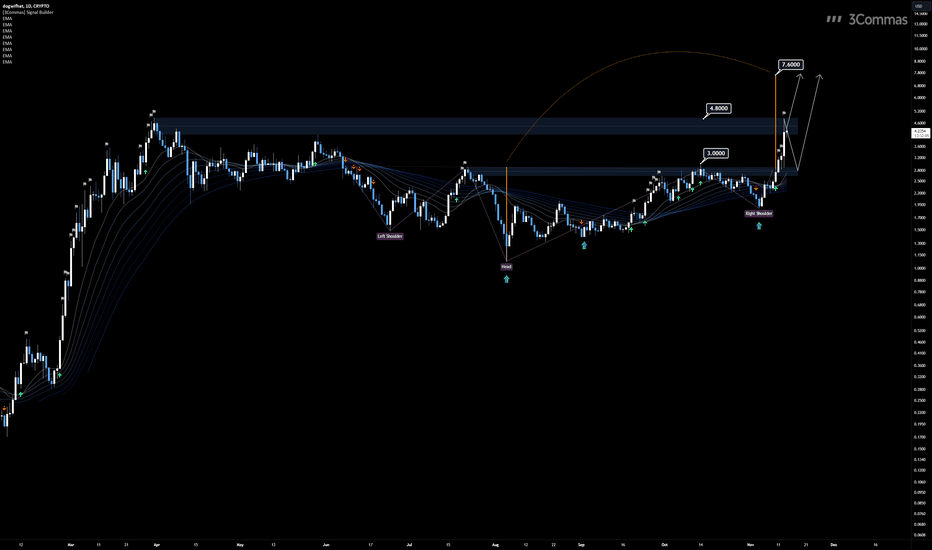Click the Dec label on time axis
Image resolution: width=932 pixels, height=550 pixels.
click(834, 544)
